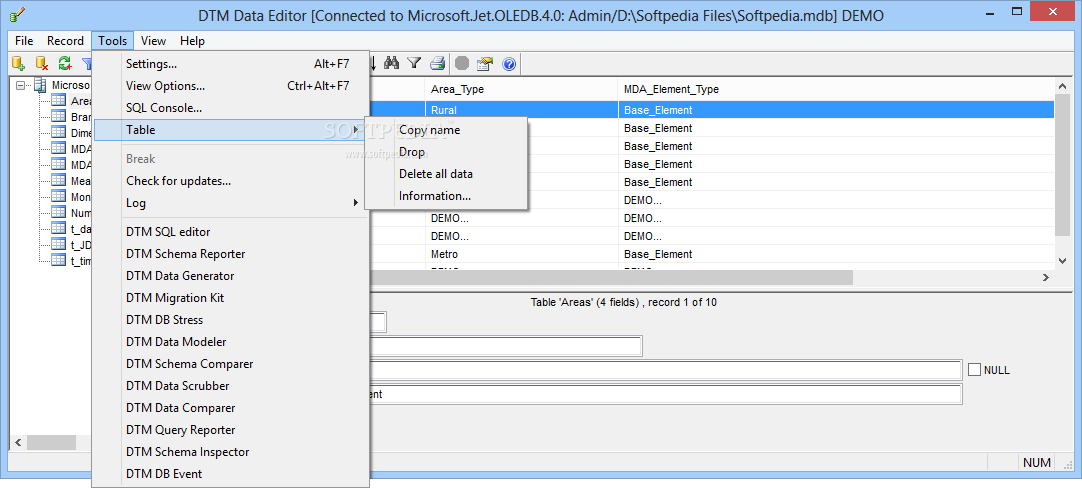This screenshot has height=488, width=1082.
Task: Select Check for updates... menu entry
Action: pos(230,181)
